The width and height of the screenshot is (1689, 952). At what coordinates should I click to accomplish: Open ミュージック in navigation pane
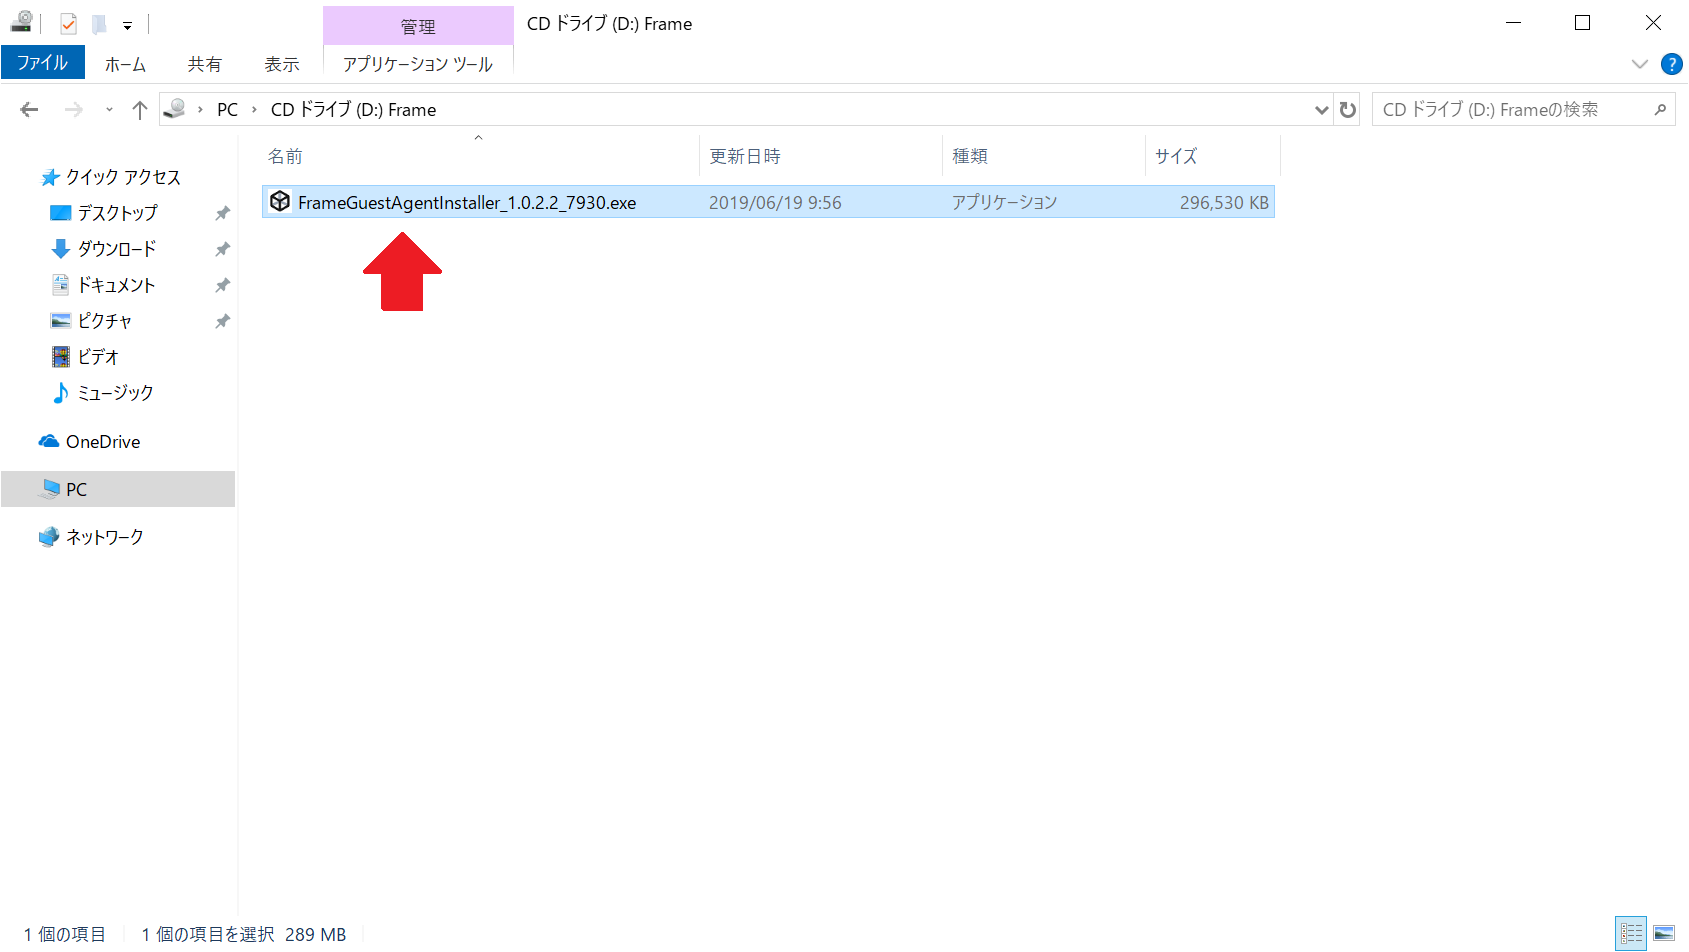(x=115, y=393)
